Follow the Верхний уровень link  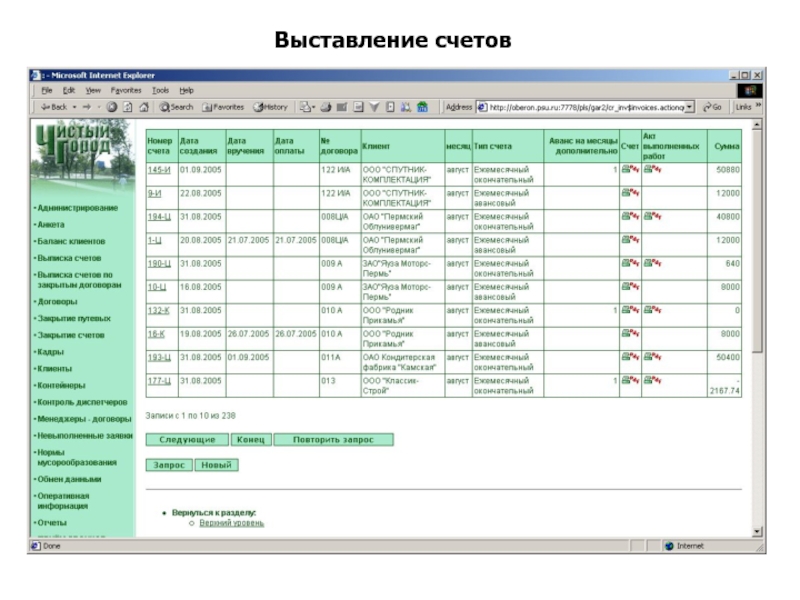click(231, 523)
